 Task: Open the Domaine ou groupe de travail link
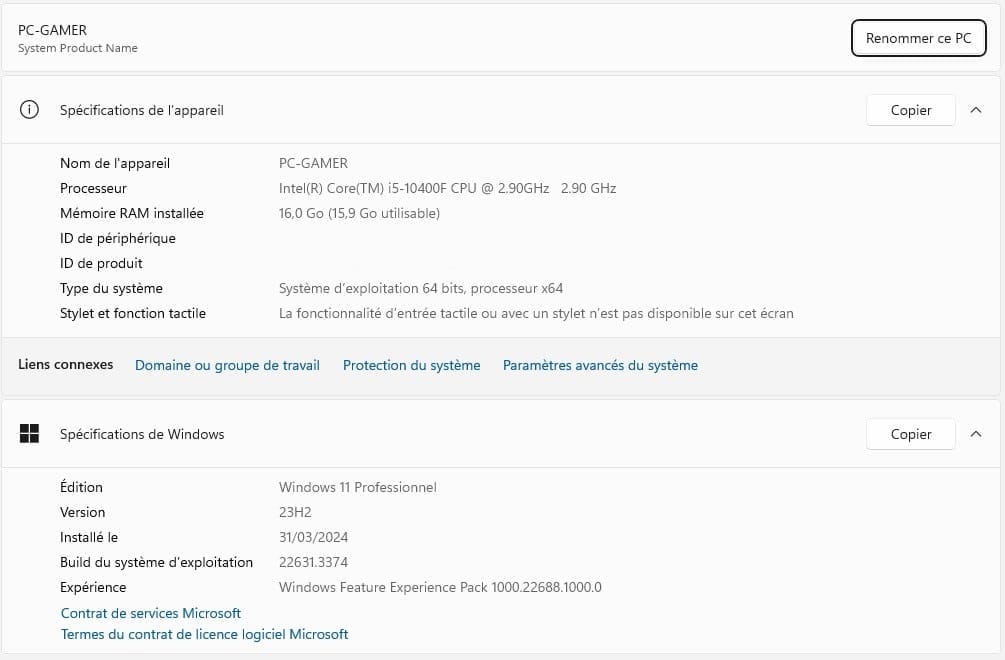pyautogui.click(x=227, y=365)
